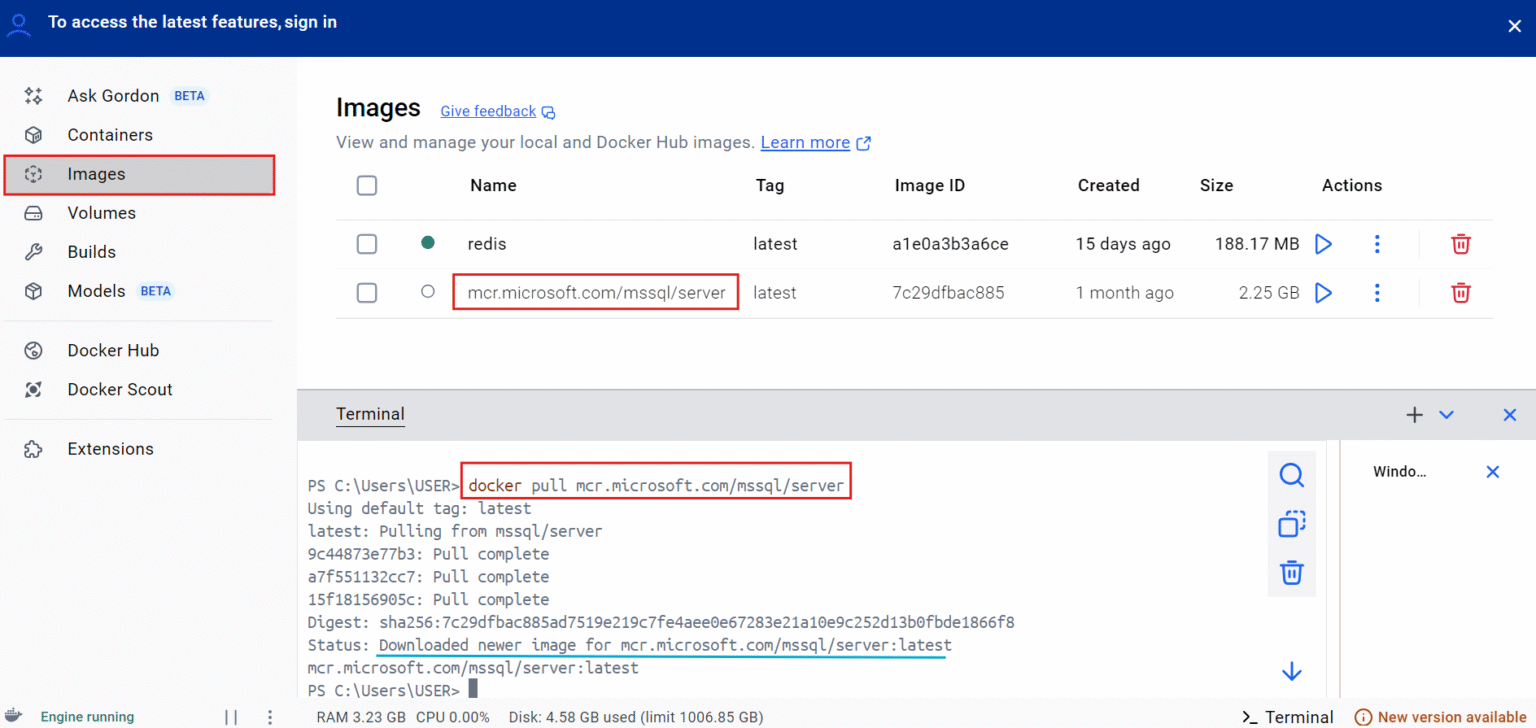The width and height of the screenshot is (1536, 728).
Task: Clear the terminal with the trash icon
Action: tap(1291, 572)
